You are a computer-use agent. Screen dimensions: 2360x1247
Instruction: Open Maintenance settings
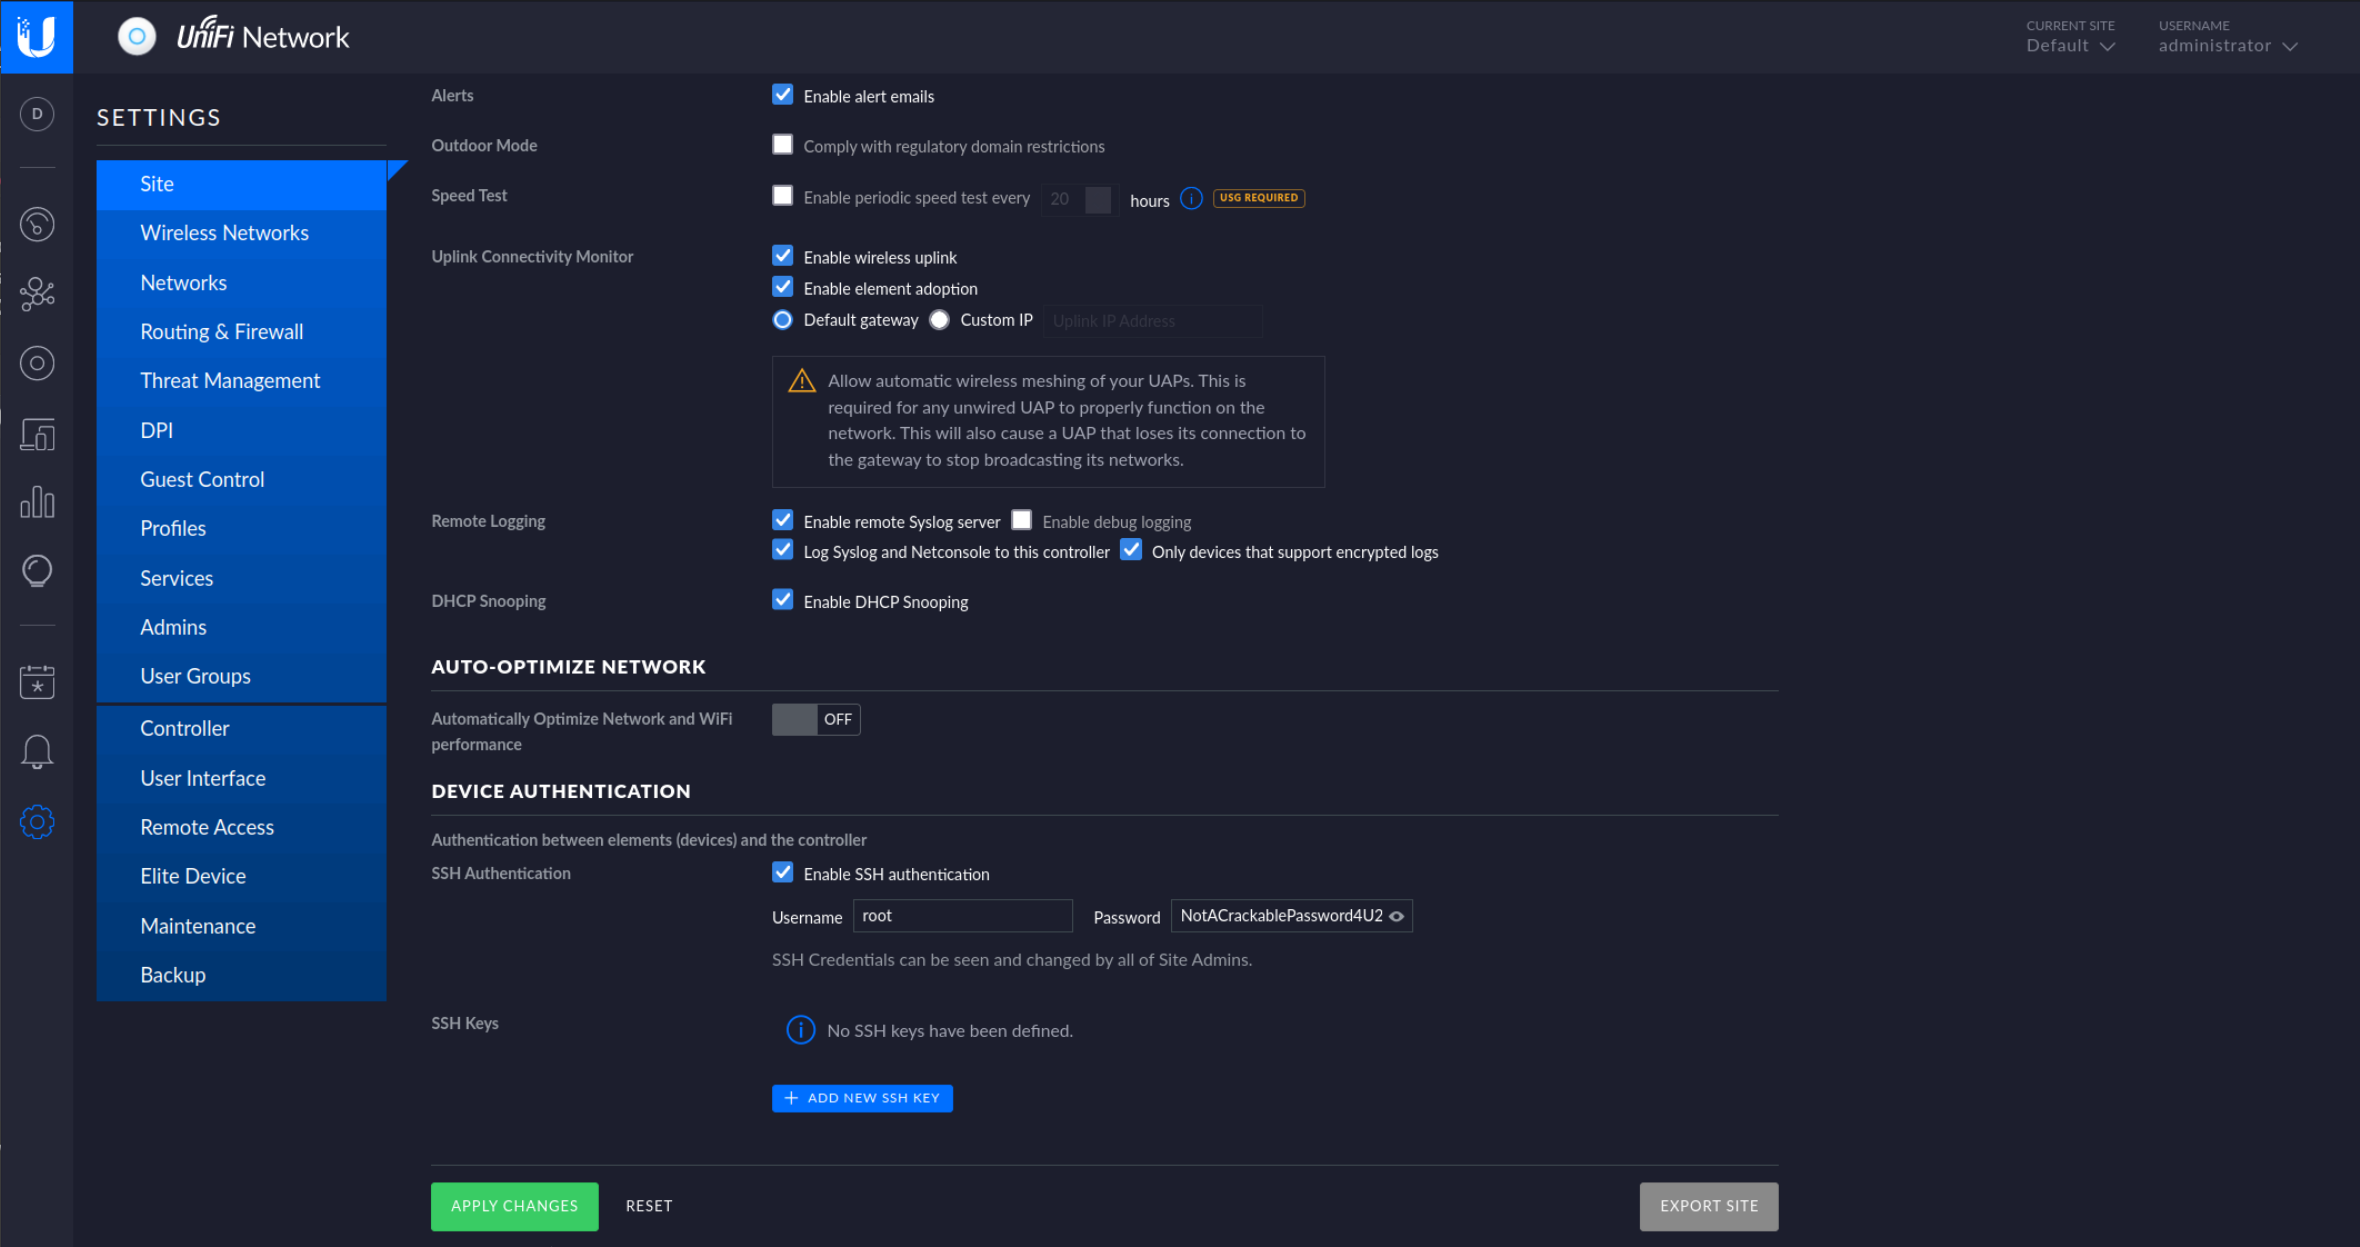coord(241,926)
